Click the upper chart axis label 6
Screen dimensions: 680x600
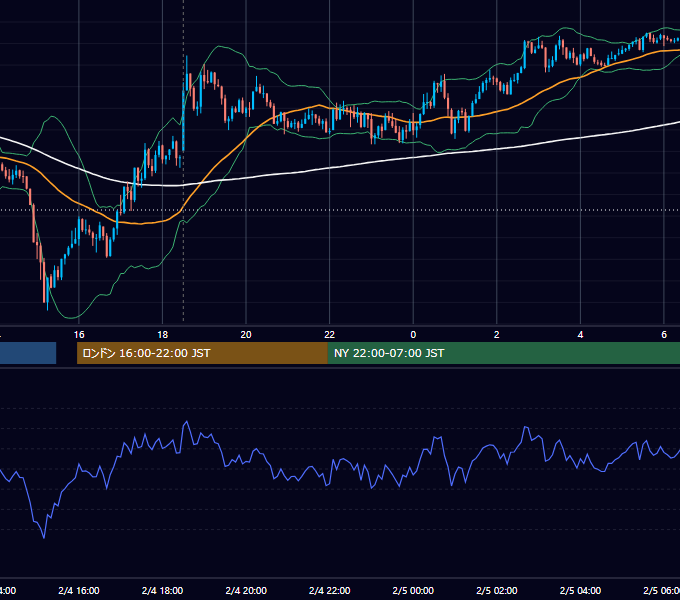664,334
